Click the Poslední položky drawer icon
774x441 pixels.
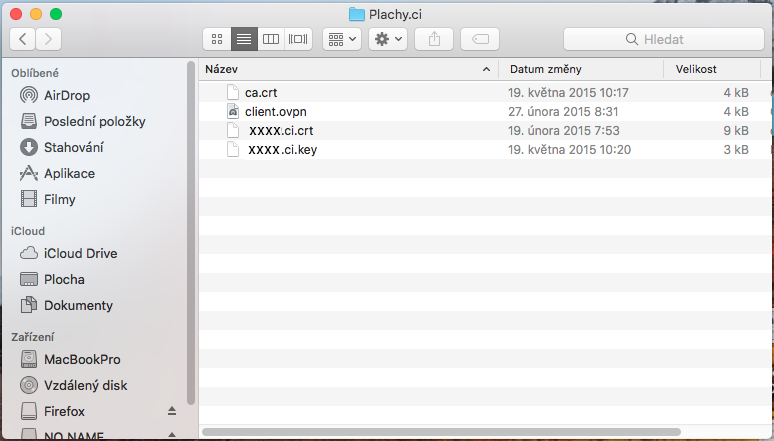[29, 121]
